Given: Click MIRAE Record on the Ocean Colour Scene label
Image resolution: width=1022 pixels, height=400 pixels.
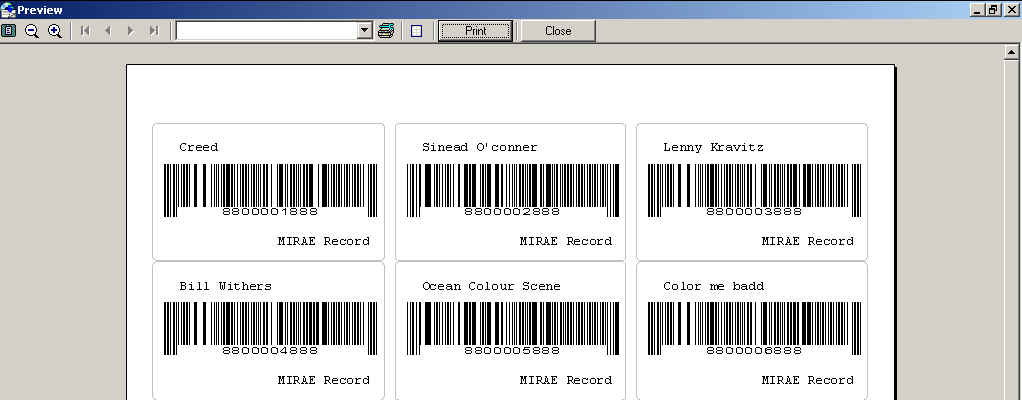Looking at the screenshot, I should (x=566, y=380).
